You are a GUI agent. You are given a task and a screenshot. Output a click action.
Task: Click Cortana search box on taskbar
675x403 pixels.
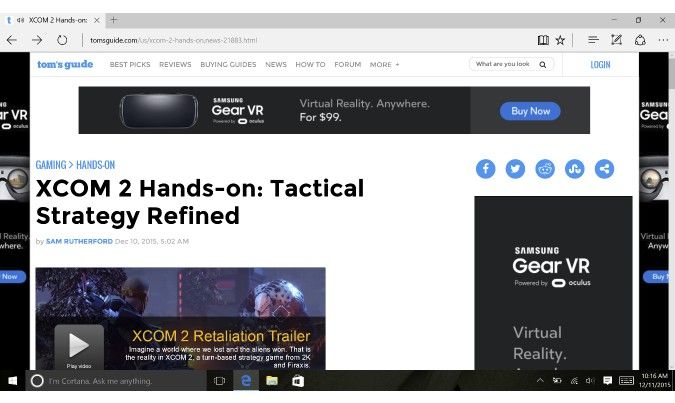[116, 381]
